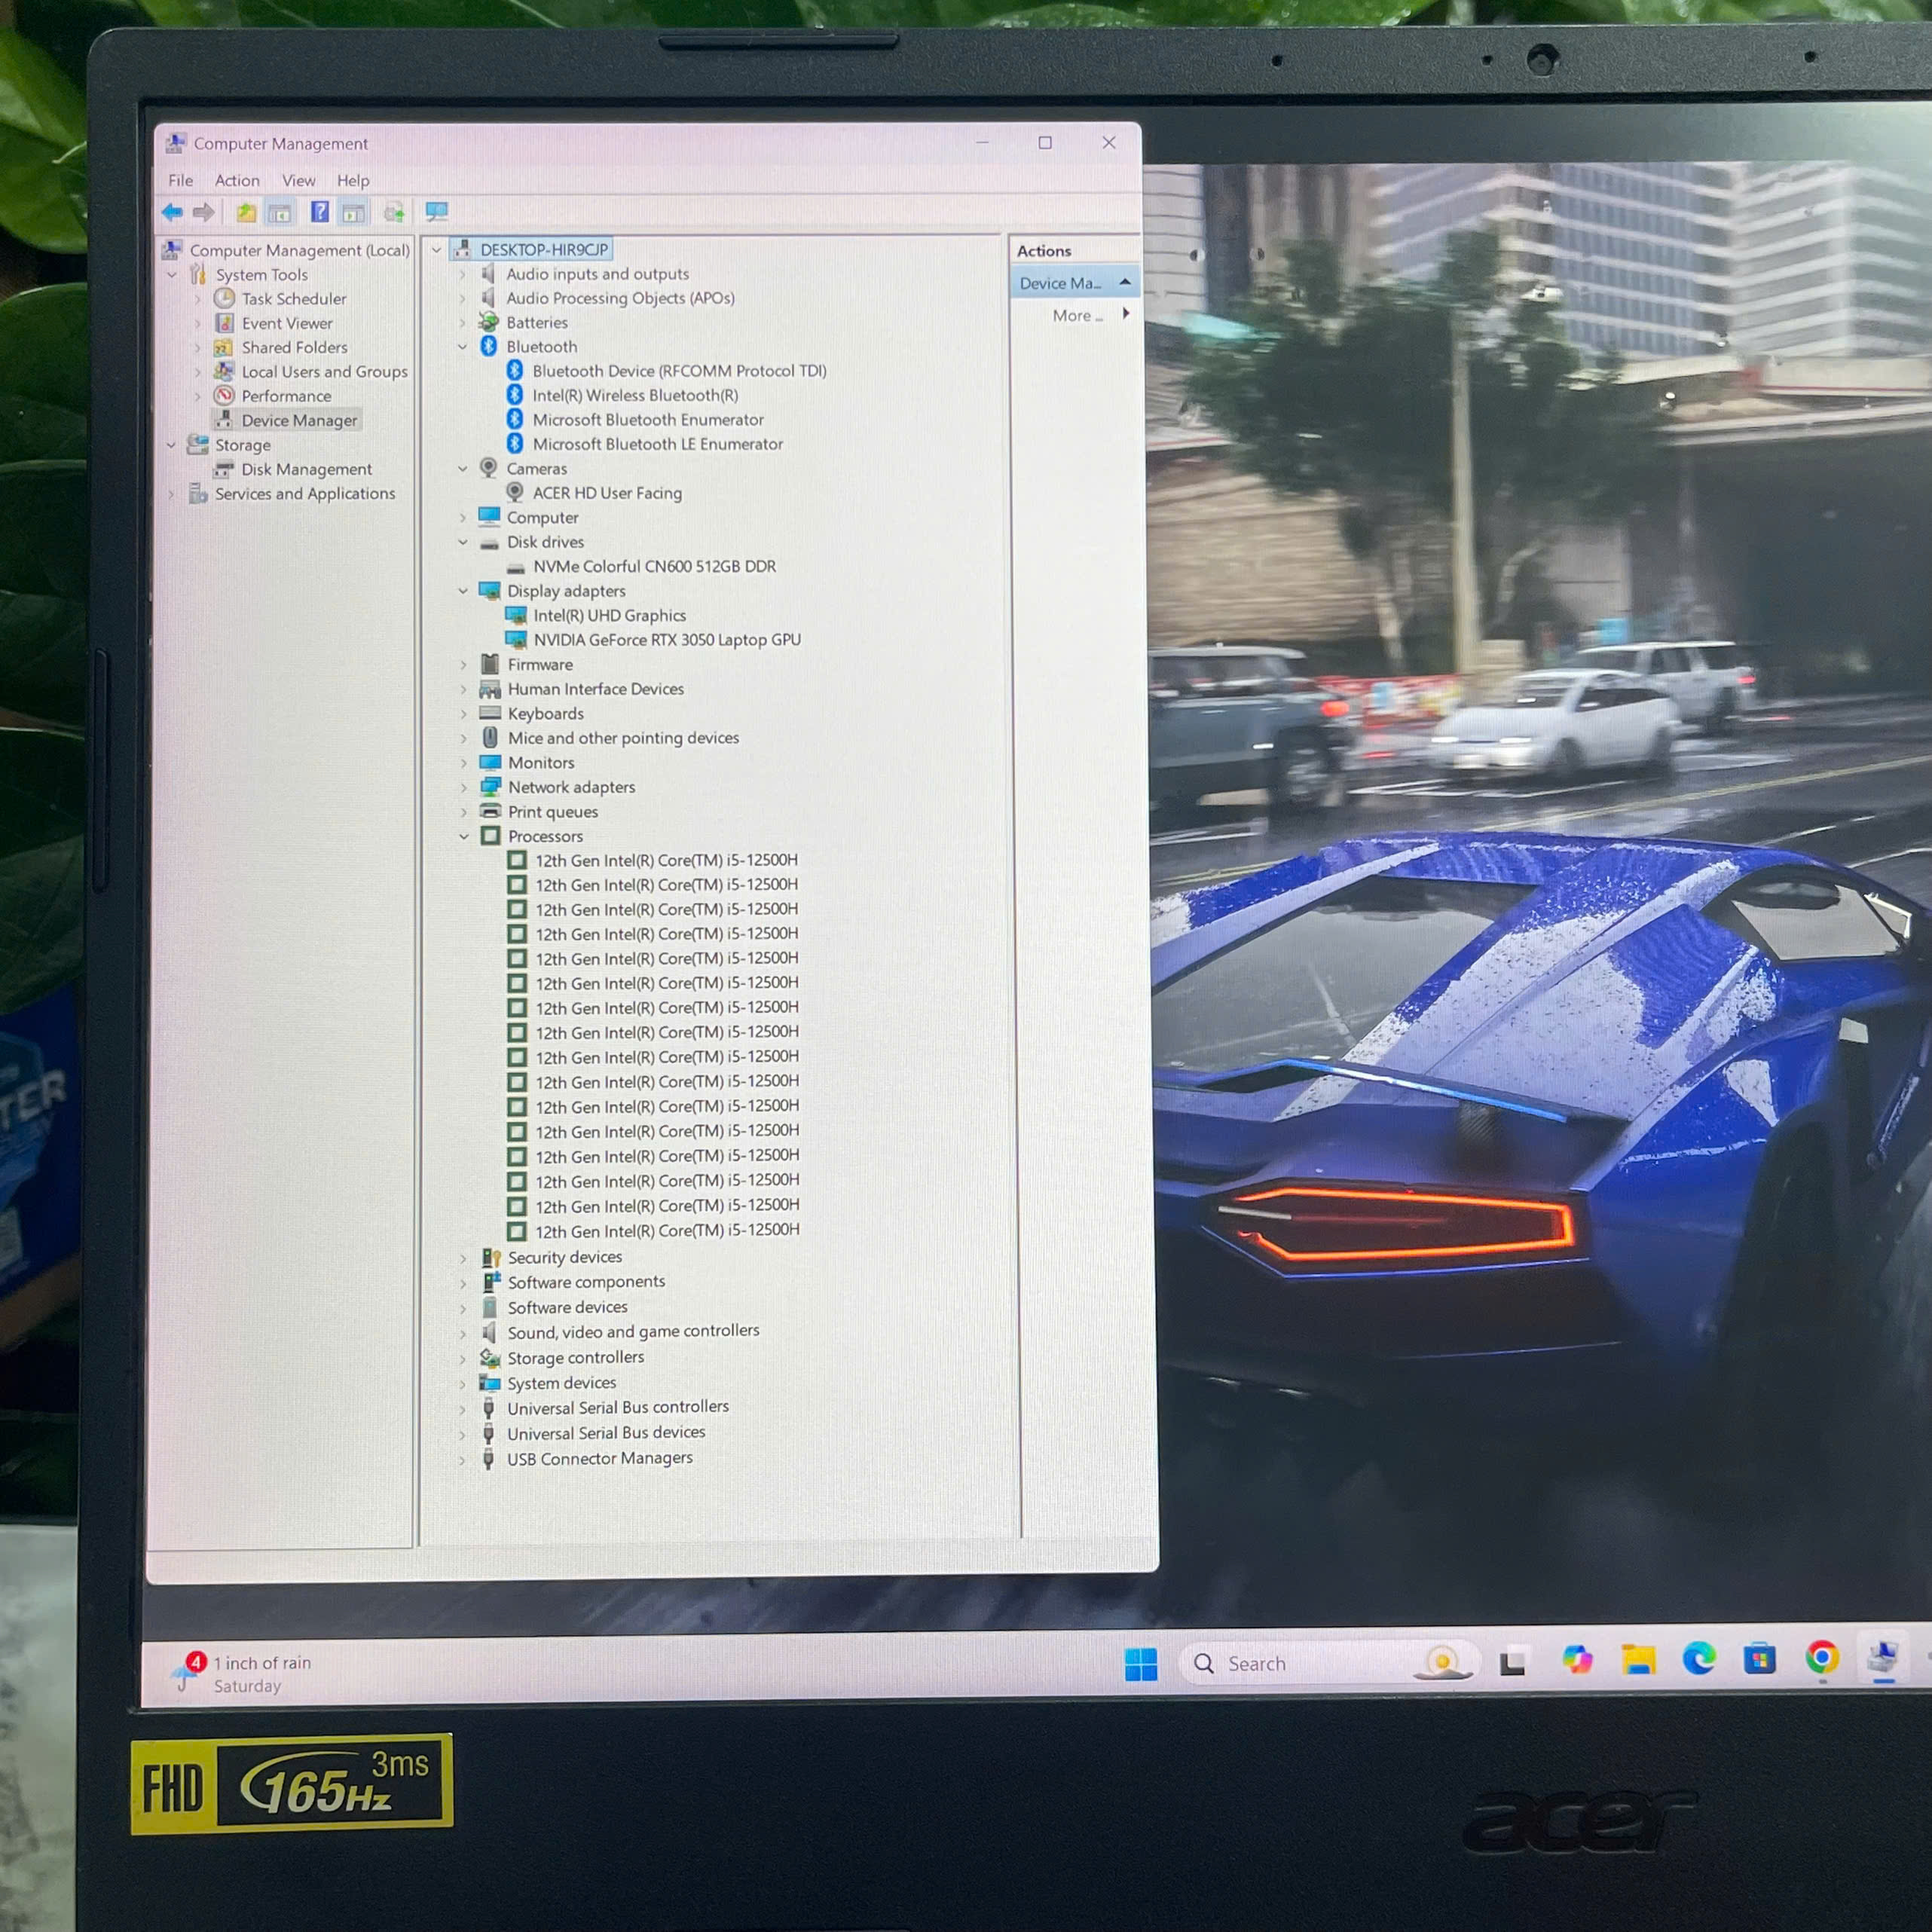Viewport: 1932px width, 1932px height.
Task: Click the Display adapters category icon
Action: coord(489,590)
